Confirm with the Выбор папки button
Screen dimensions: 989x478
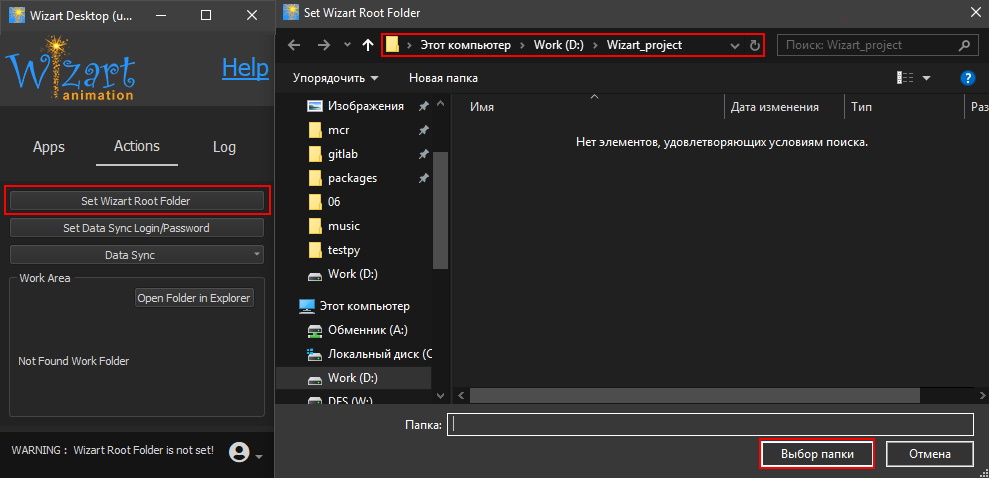click(x=817, y=454)
